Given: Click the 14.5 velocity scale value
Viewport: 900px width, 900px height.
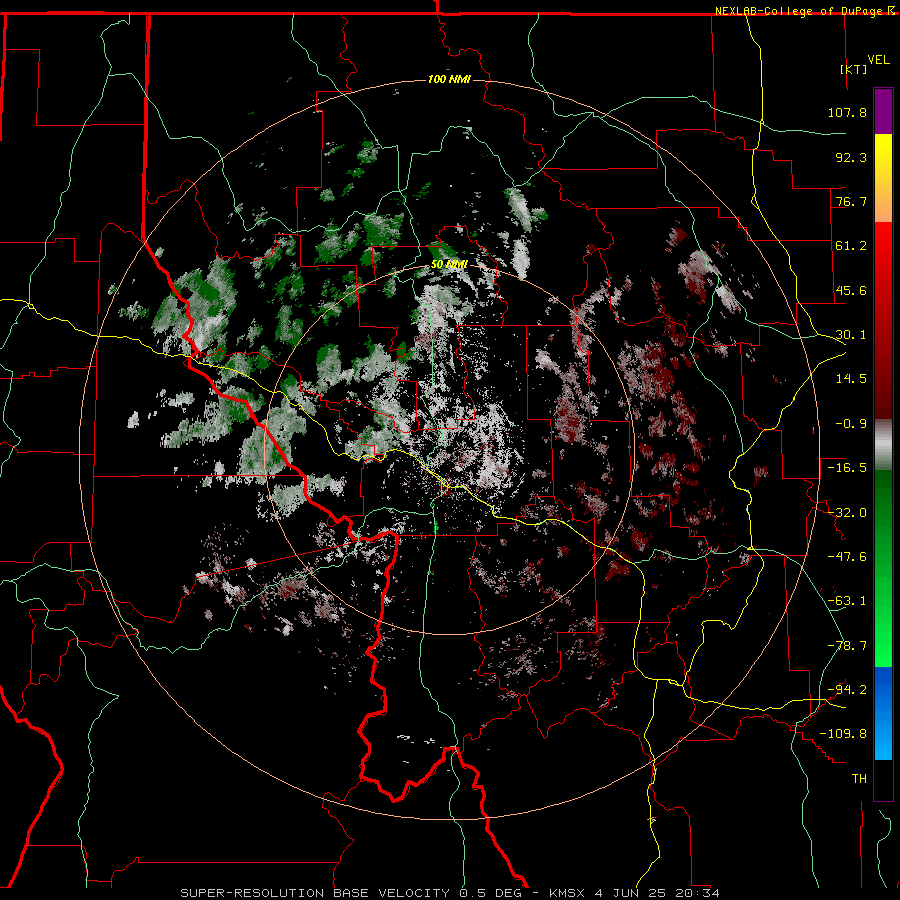Looking at the screenshot, I should pos(851,379).
